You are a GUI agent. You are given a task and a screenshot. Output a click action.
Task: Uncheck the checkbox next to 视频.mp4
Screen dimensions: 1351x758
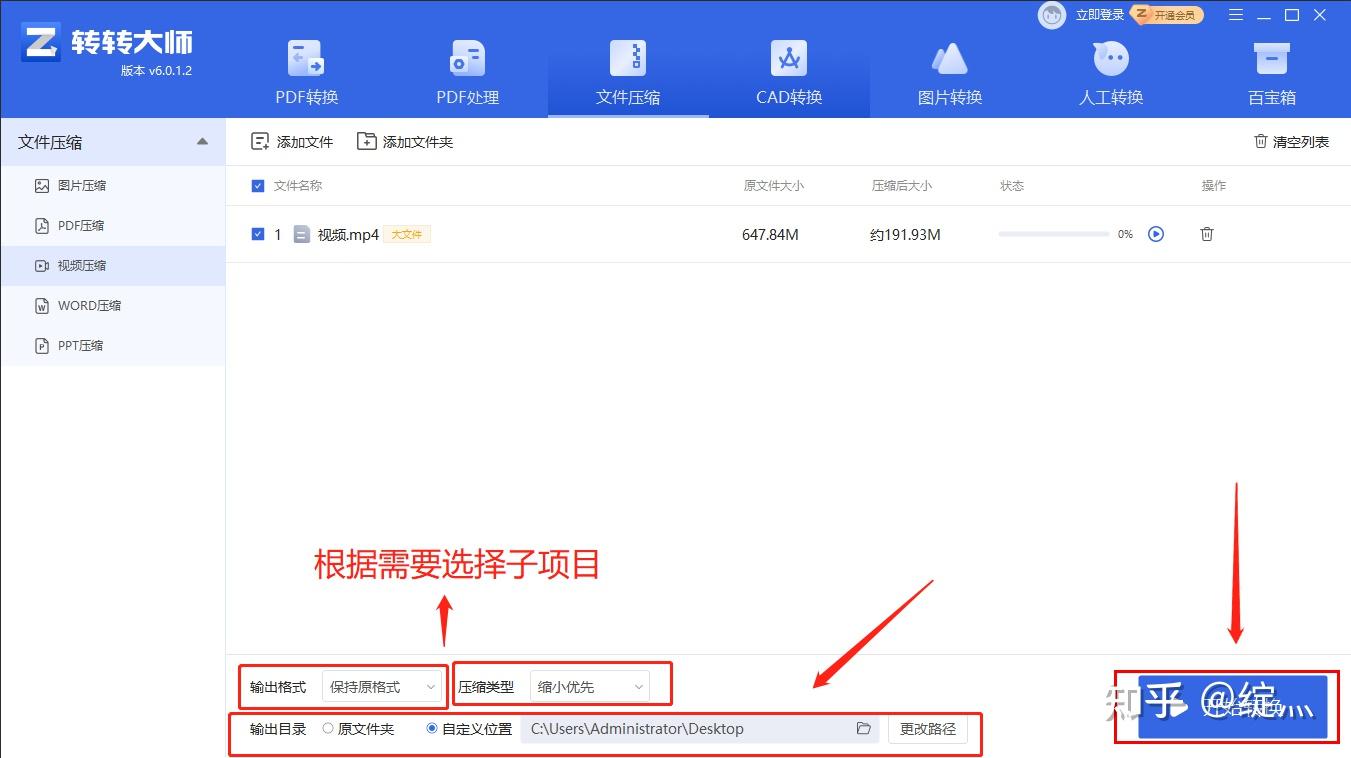[x=257, y=234]
